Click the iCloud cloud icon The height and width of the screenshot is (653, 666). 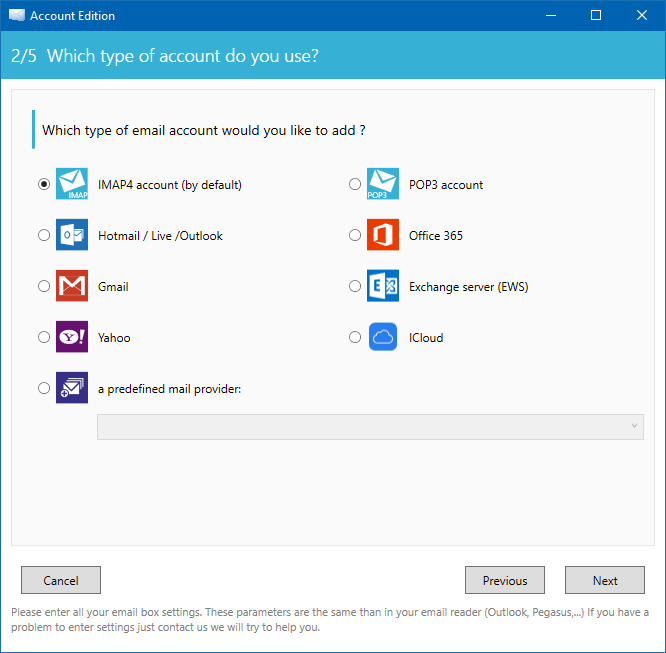(x=383, y=337)
